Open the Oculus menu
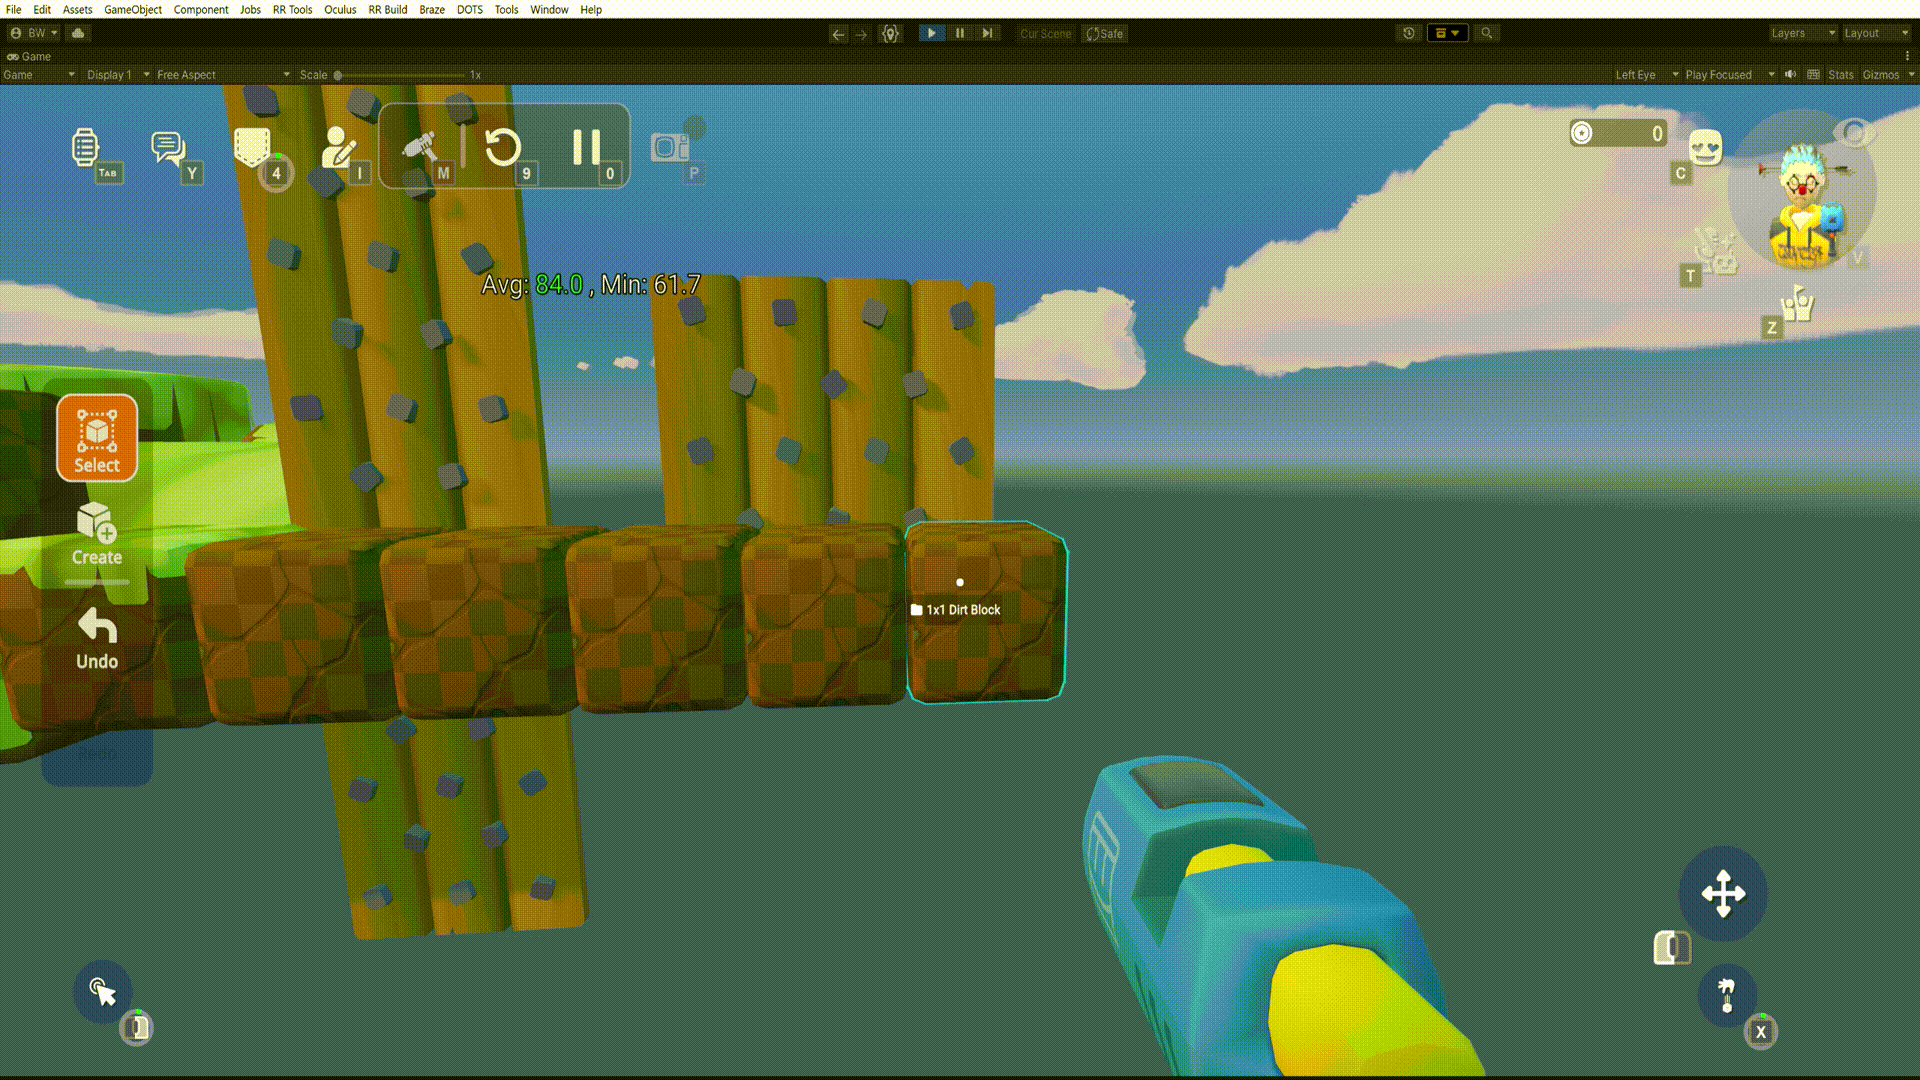Screen dimensions: 1920x1080 tap(340, 9)
